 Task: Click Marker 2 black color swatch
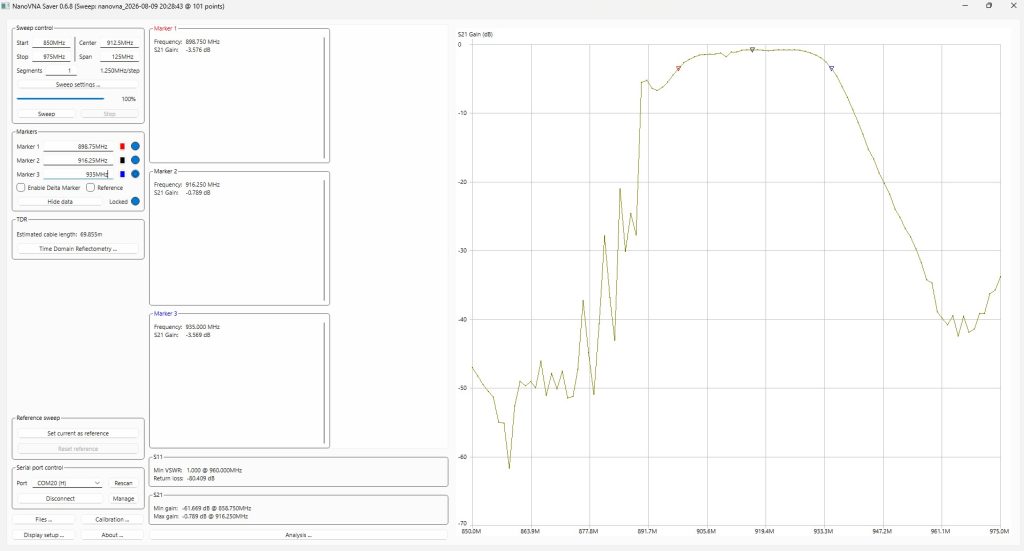(122, 160)
